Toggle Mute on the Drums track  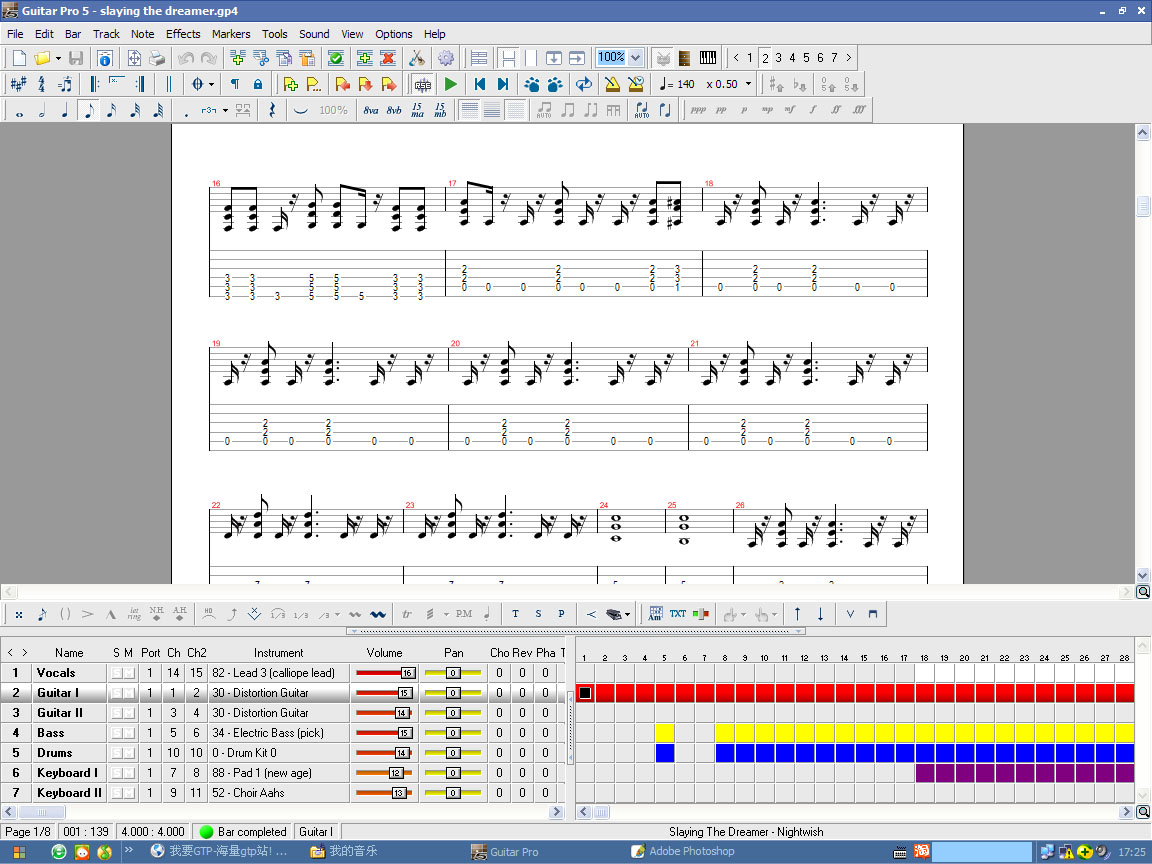click(x=129, y=753)
